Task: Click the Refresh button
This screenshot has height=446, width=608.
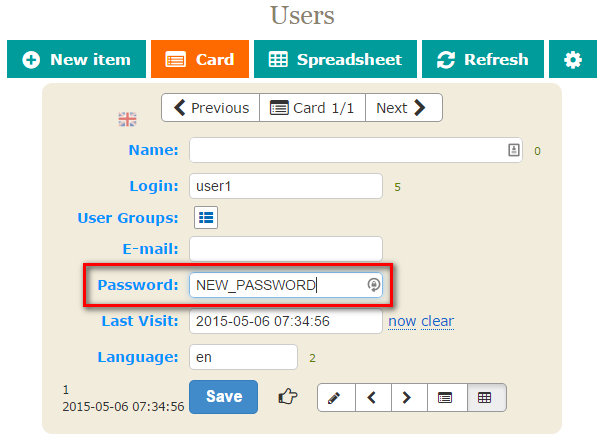Action: [483, 59]
